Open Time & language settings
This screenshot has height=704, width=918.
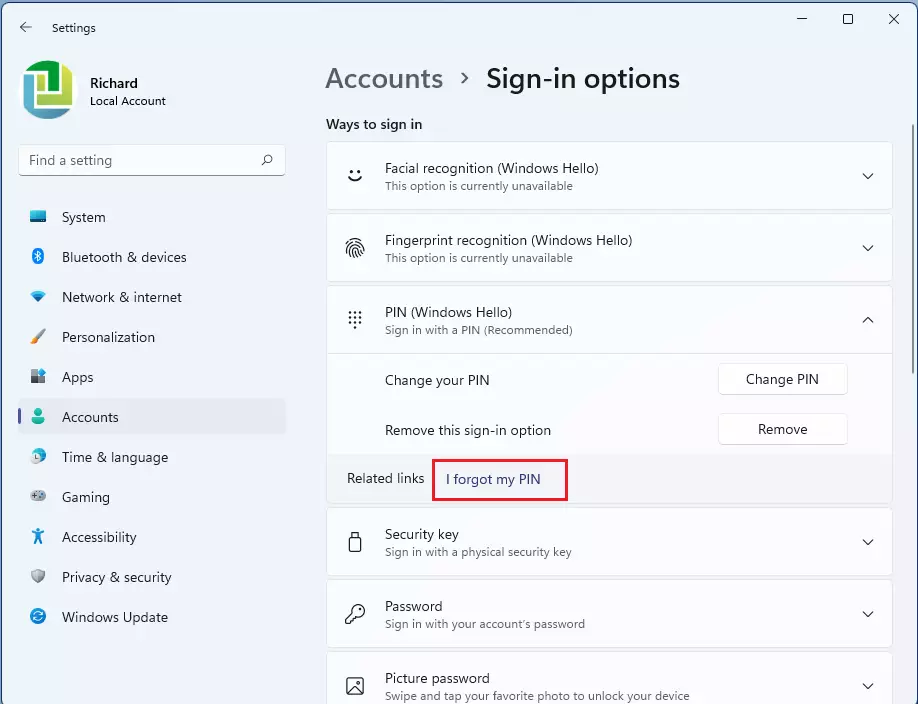point(114,457)
